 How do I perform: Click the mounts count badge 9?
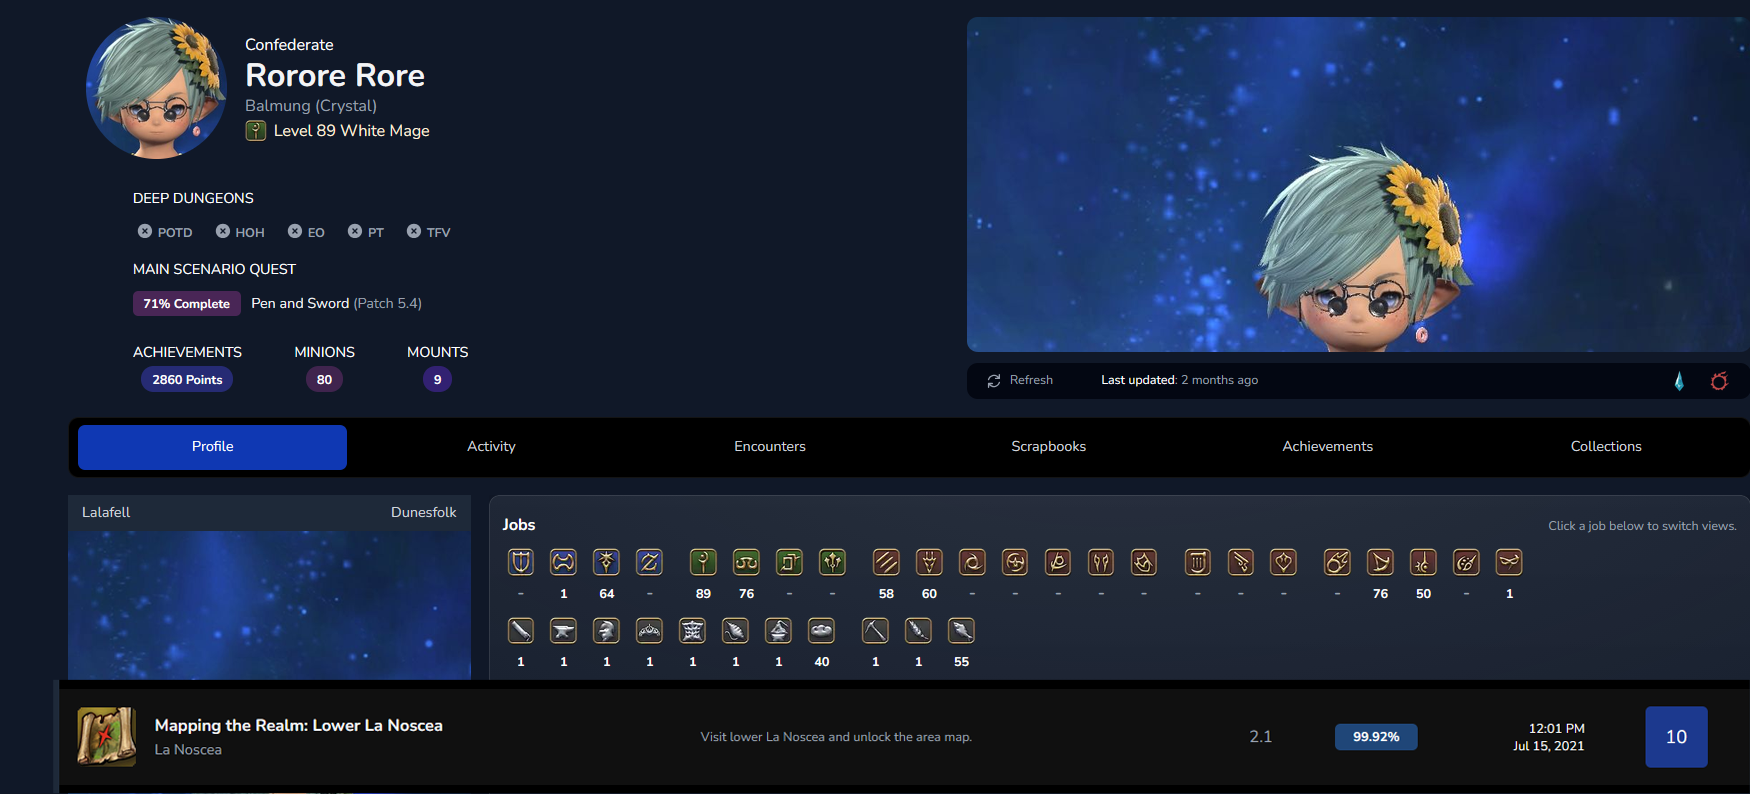point(437,380)
